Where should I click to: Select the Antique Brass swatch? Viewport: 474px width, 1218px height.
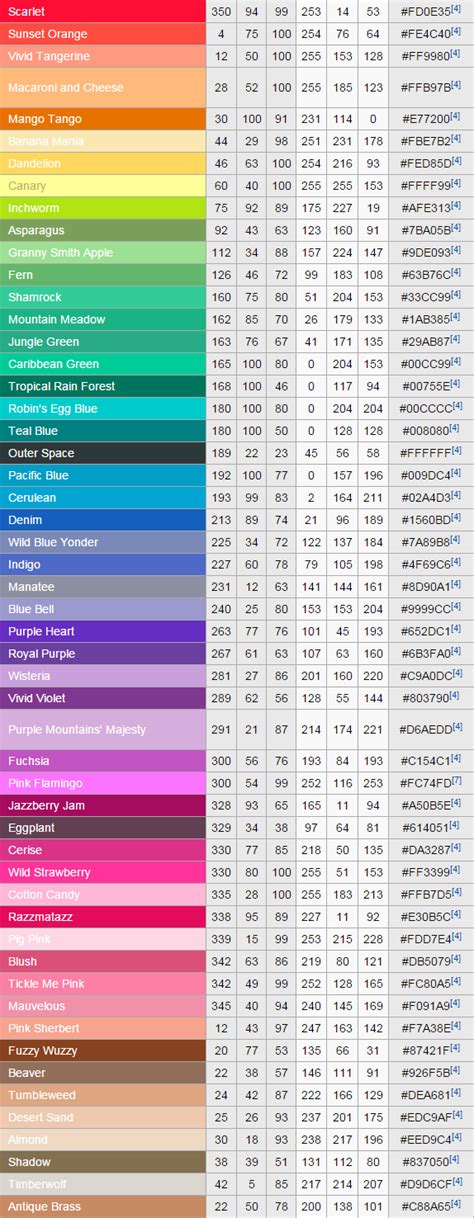103,1206
